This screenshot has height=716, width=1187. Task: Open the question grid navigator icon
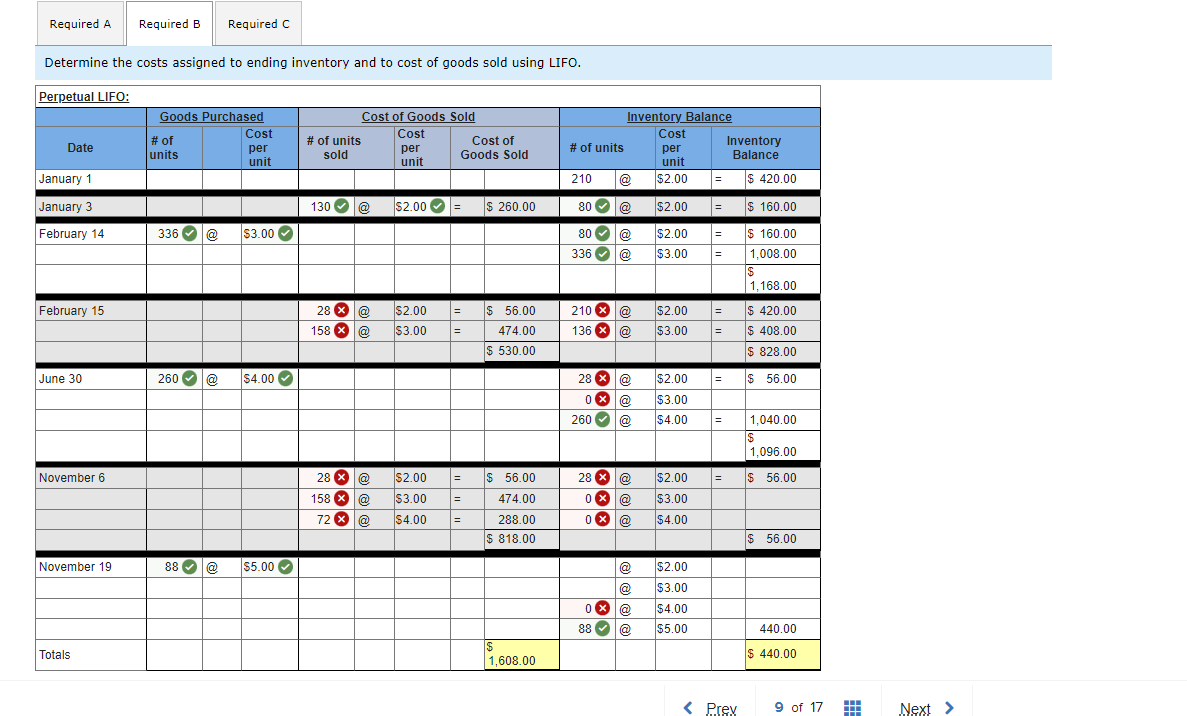click(852, 708)
